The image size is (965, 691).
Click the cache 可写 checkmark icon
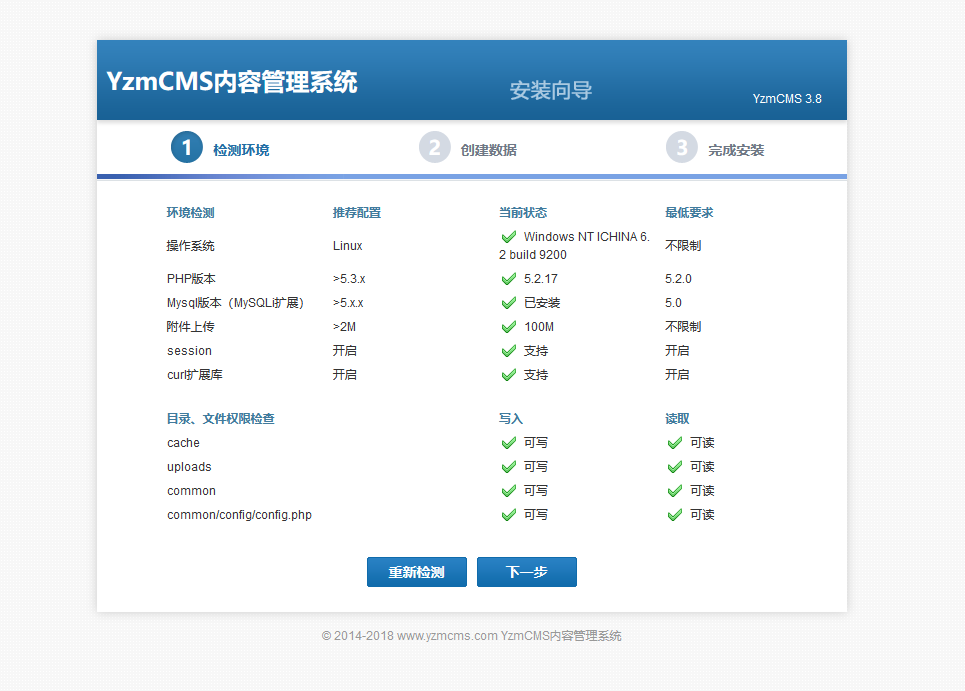[x=509, y=443]
